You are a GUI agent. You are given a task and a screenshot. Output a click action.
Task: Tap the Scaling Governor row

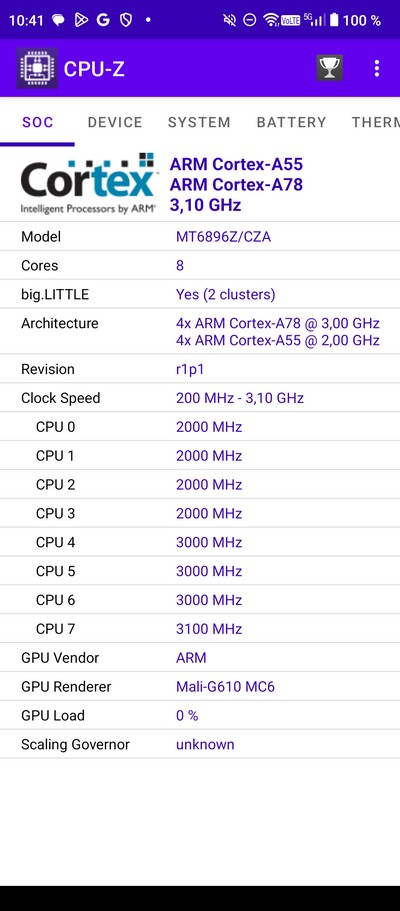tap(200, 744)
